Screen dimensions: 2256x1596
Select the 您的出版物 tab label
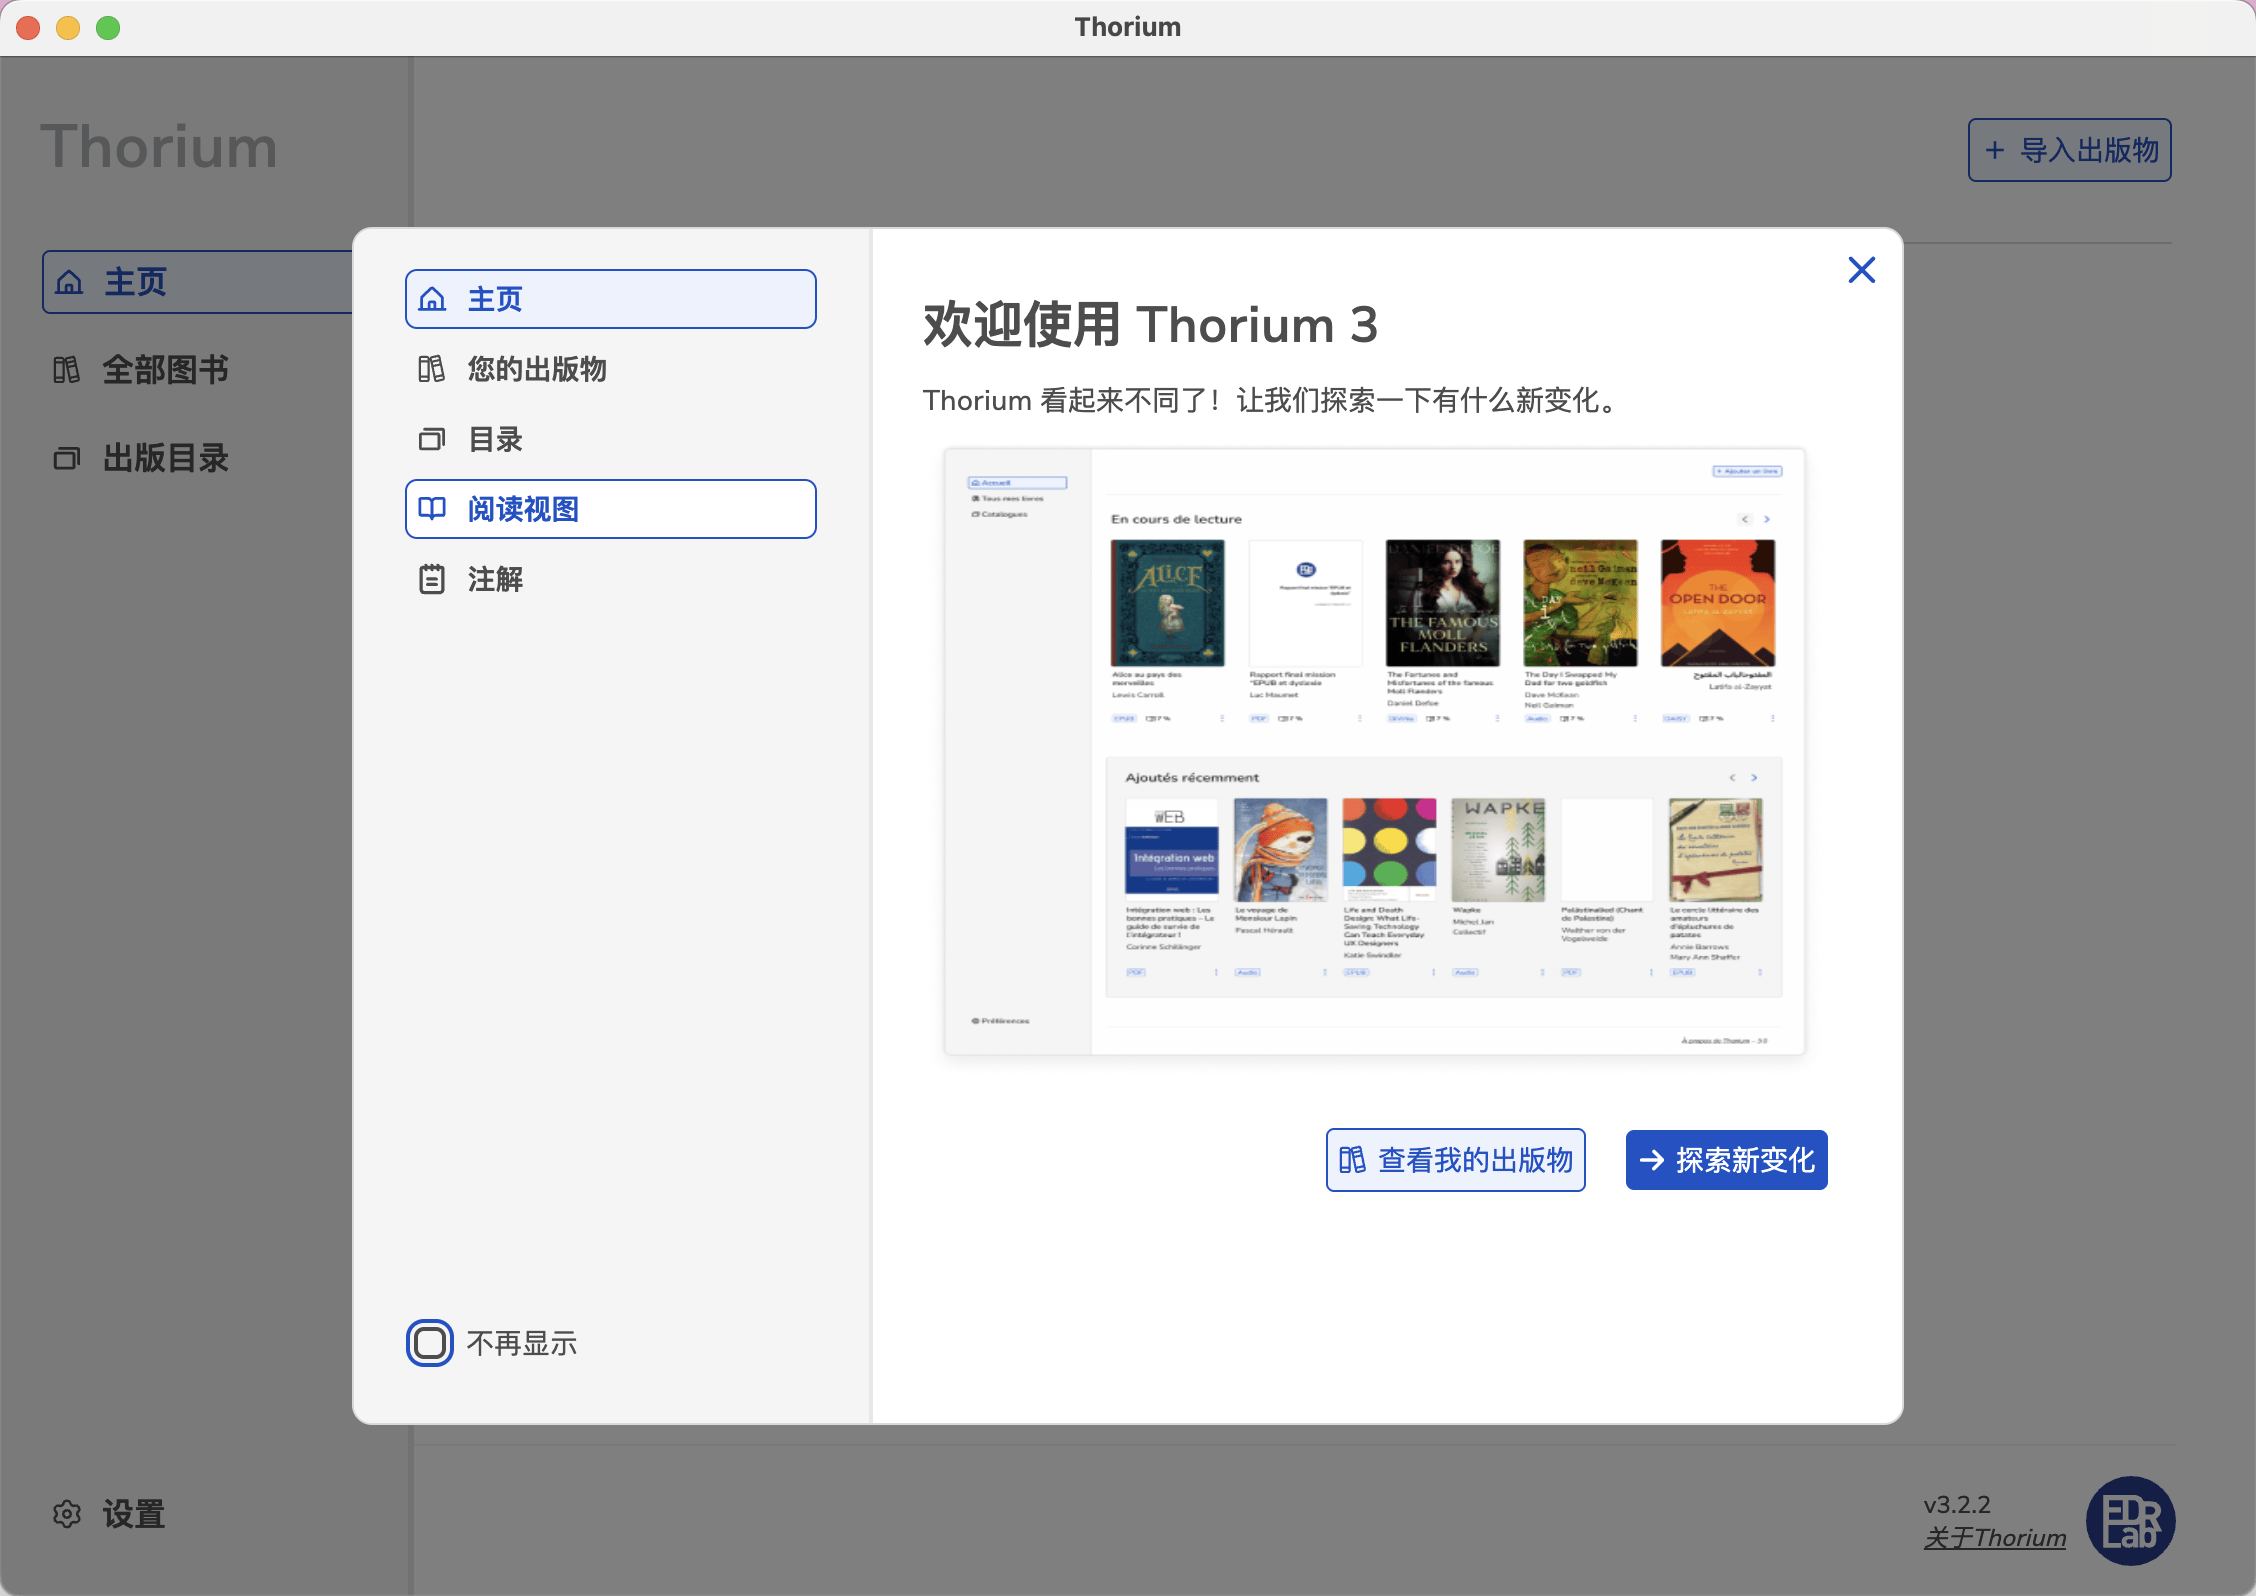[537, 369]
